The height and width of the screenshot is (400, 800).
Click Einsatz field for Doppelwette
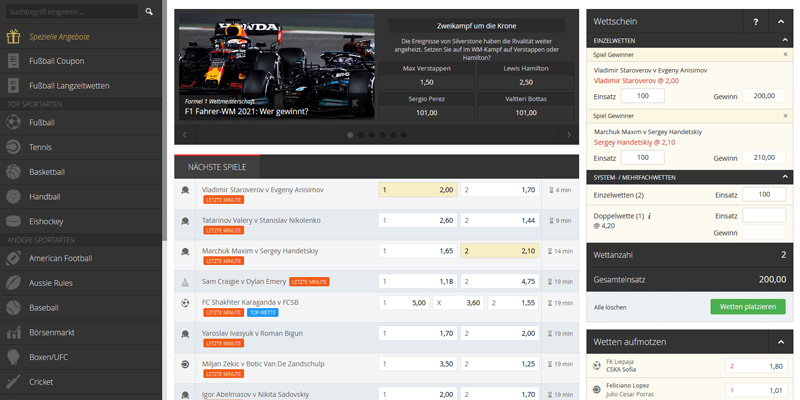764,215
